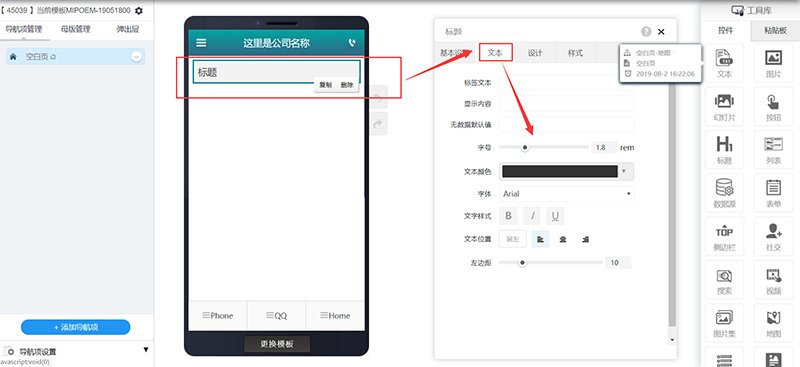Click the settings gear beside template name

(x=139, y=11)
